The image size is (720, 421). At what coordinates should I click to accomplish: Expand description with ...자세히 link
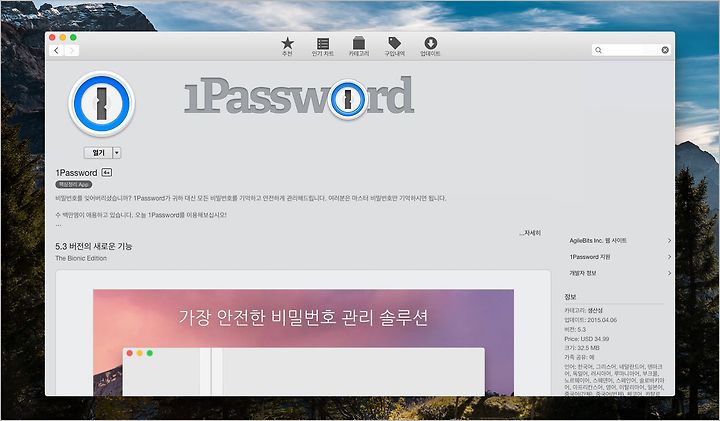[530, 233]
